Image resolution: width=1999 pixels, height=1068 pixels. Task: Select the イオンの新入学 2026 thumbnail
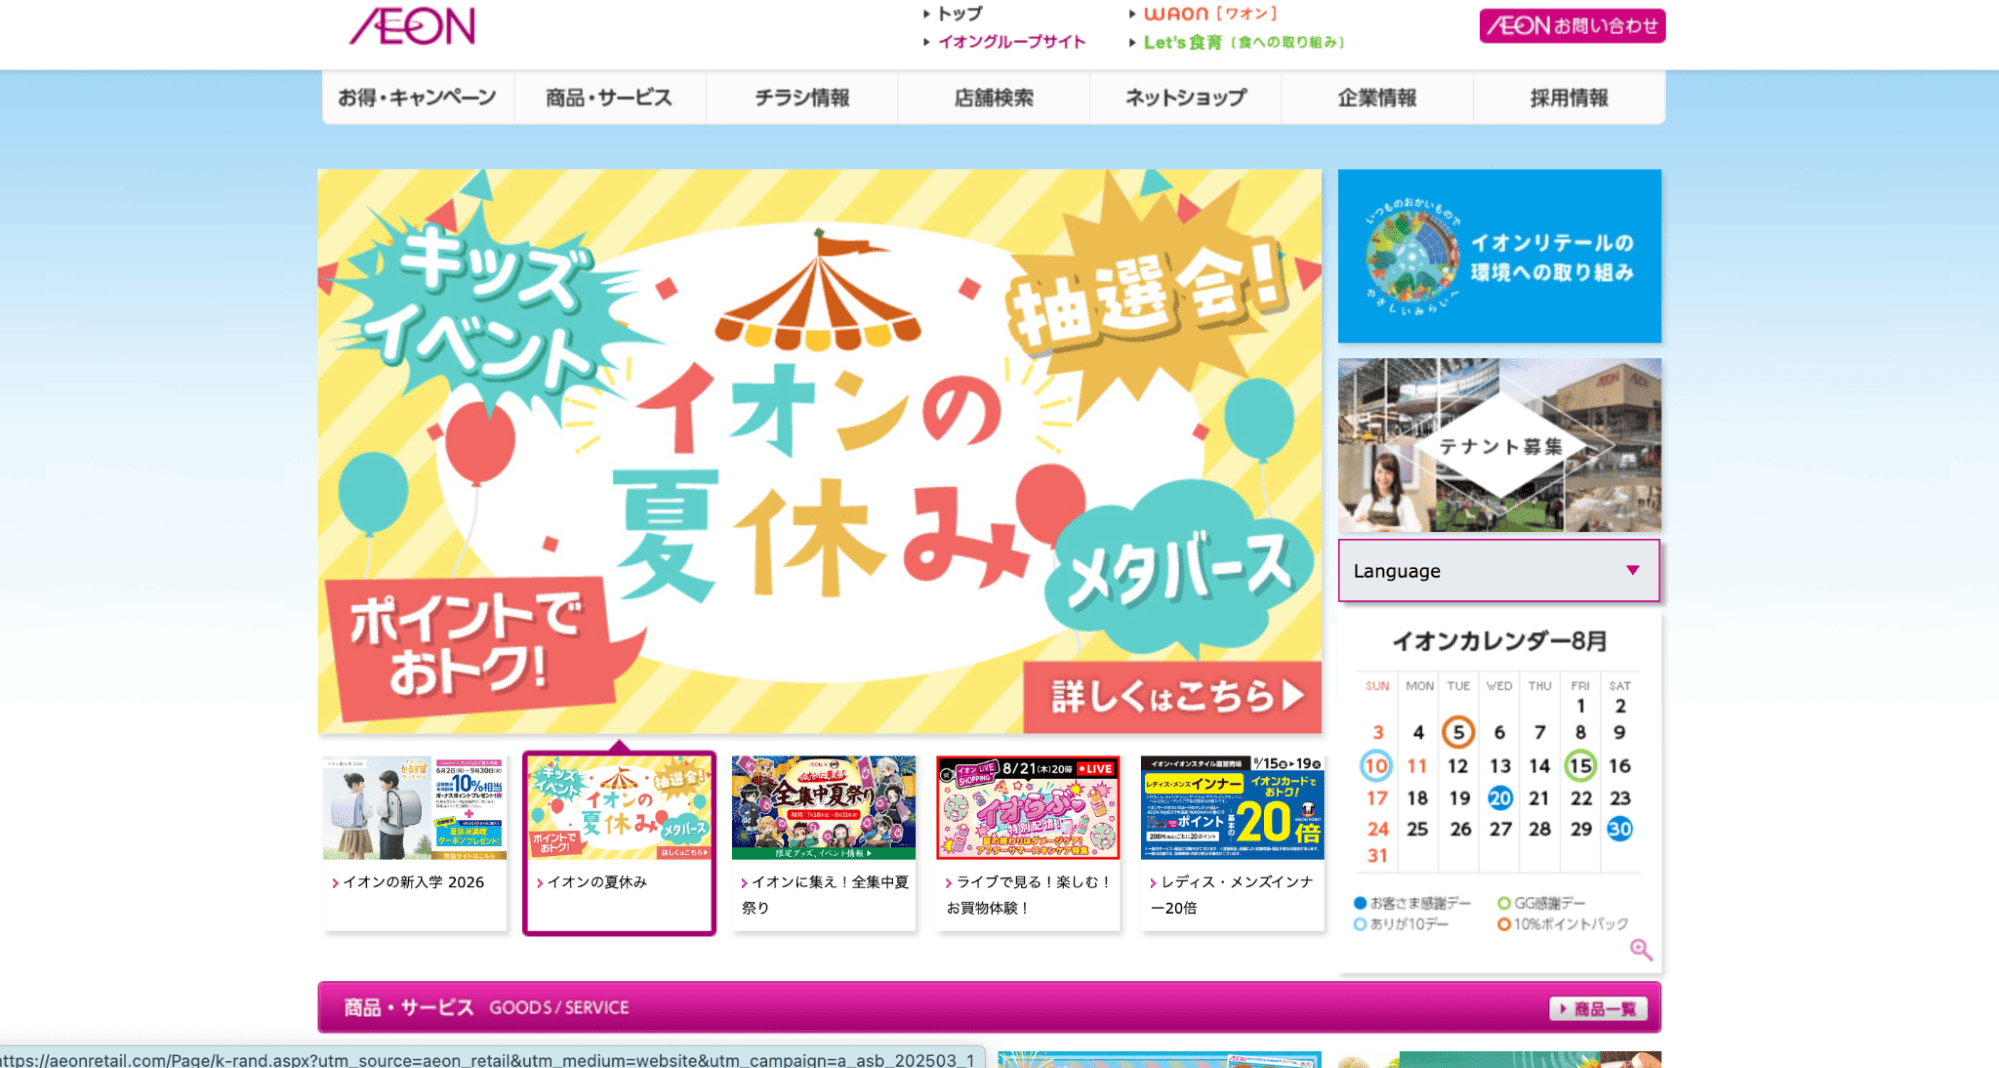tap(414, 843)
